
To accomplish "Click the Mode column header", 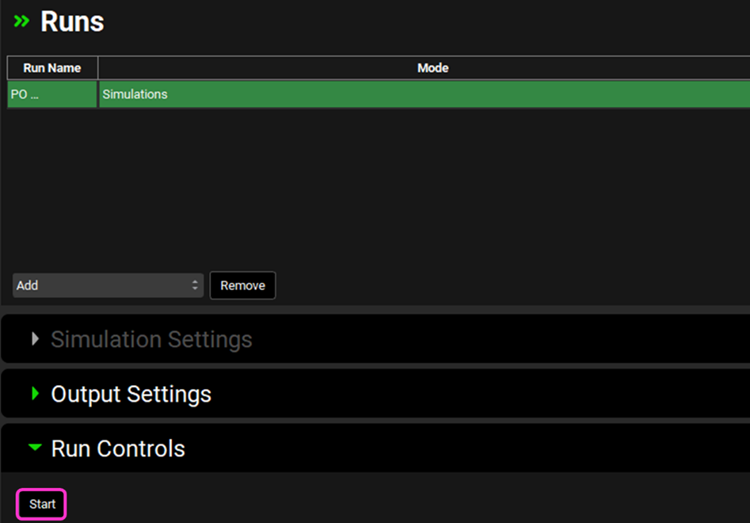I will tap(432, 68).
